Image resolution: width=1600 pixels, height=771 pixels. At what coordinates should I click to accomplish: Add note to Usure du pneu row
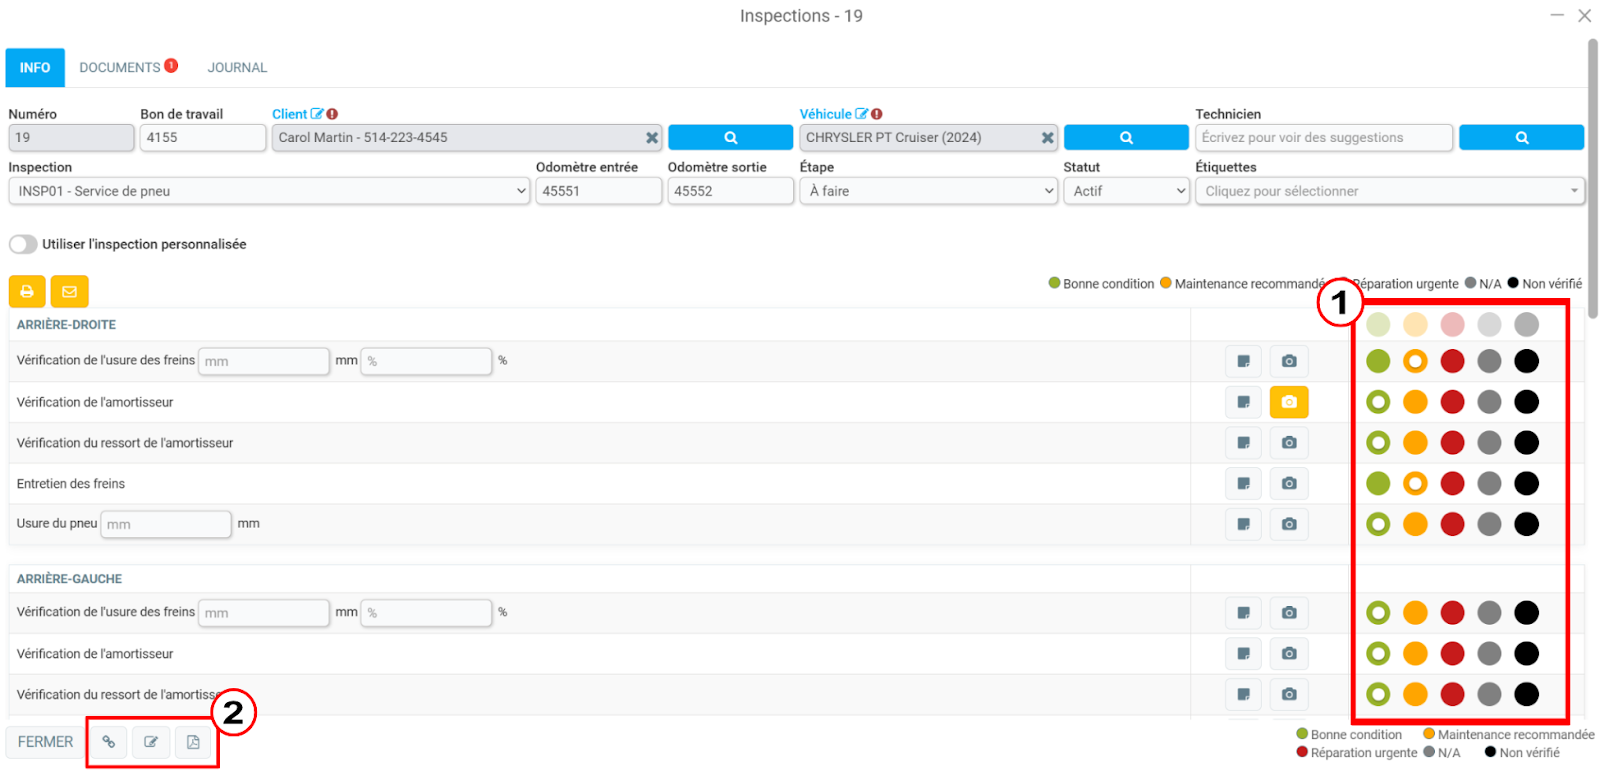1243,524
